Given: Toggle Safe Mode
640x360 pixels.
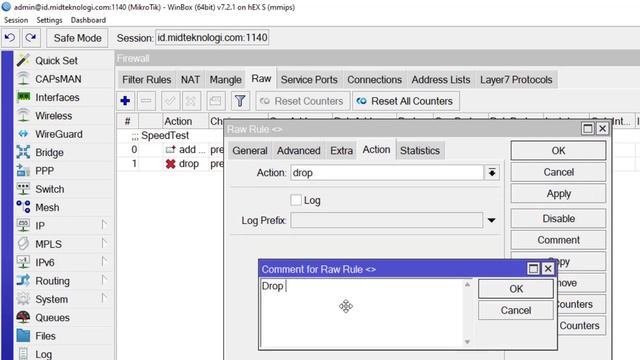Looking at the screenshot, I should point(78,38).
